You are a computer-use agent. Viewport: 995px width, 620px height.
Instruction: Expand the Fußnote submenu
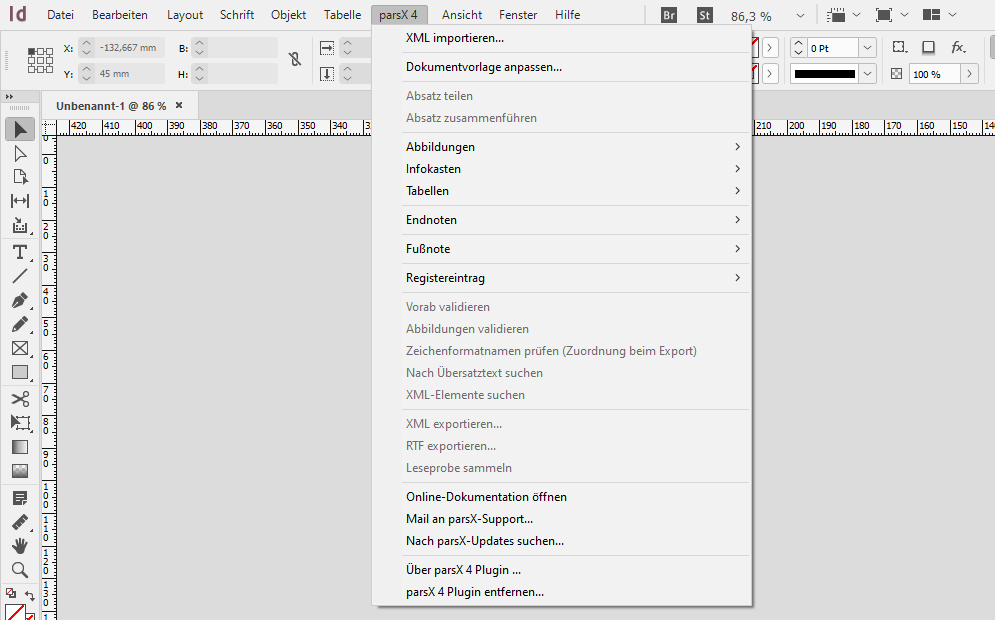(x=575, y=249)
